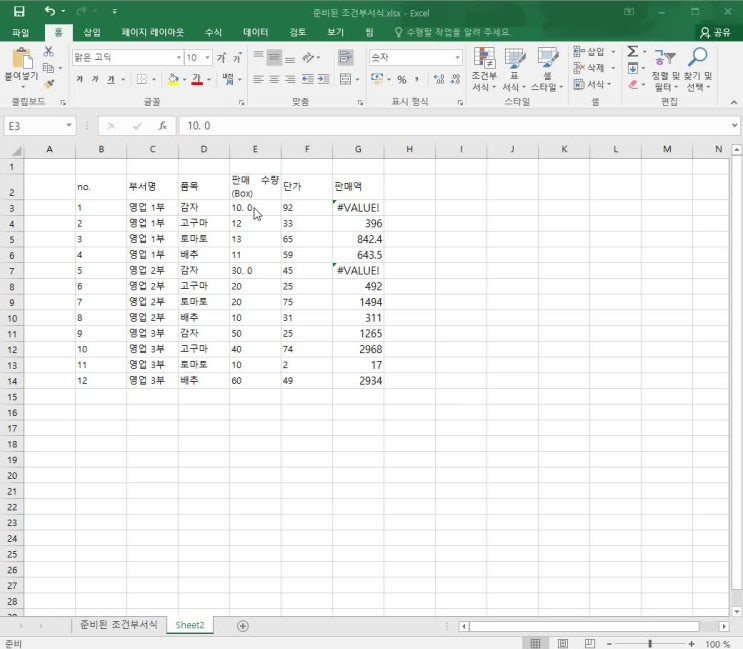This screenshot has height=649, width=743.
Task: Click the Copy icon
Action: 48,68
